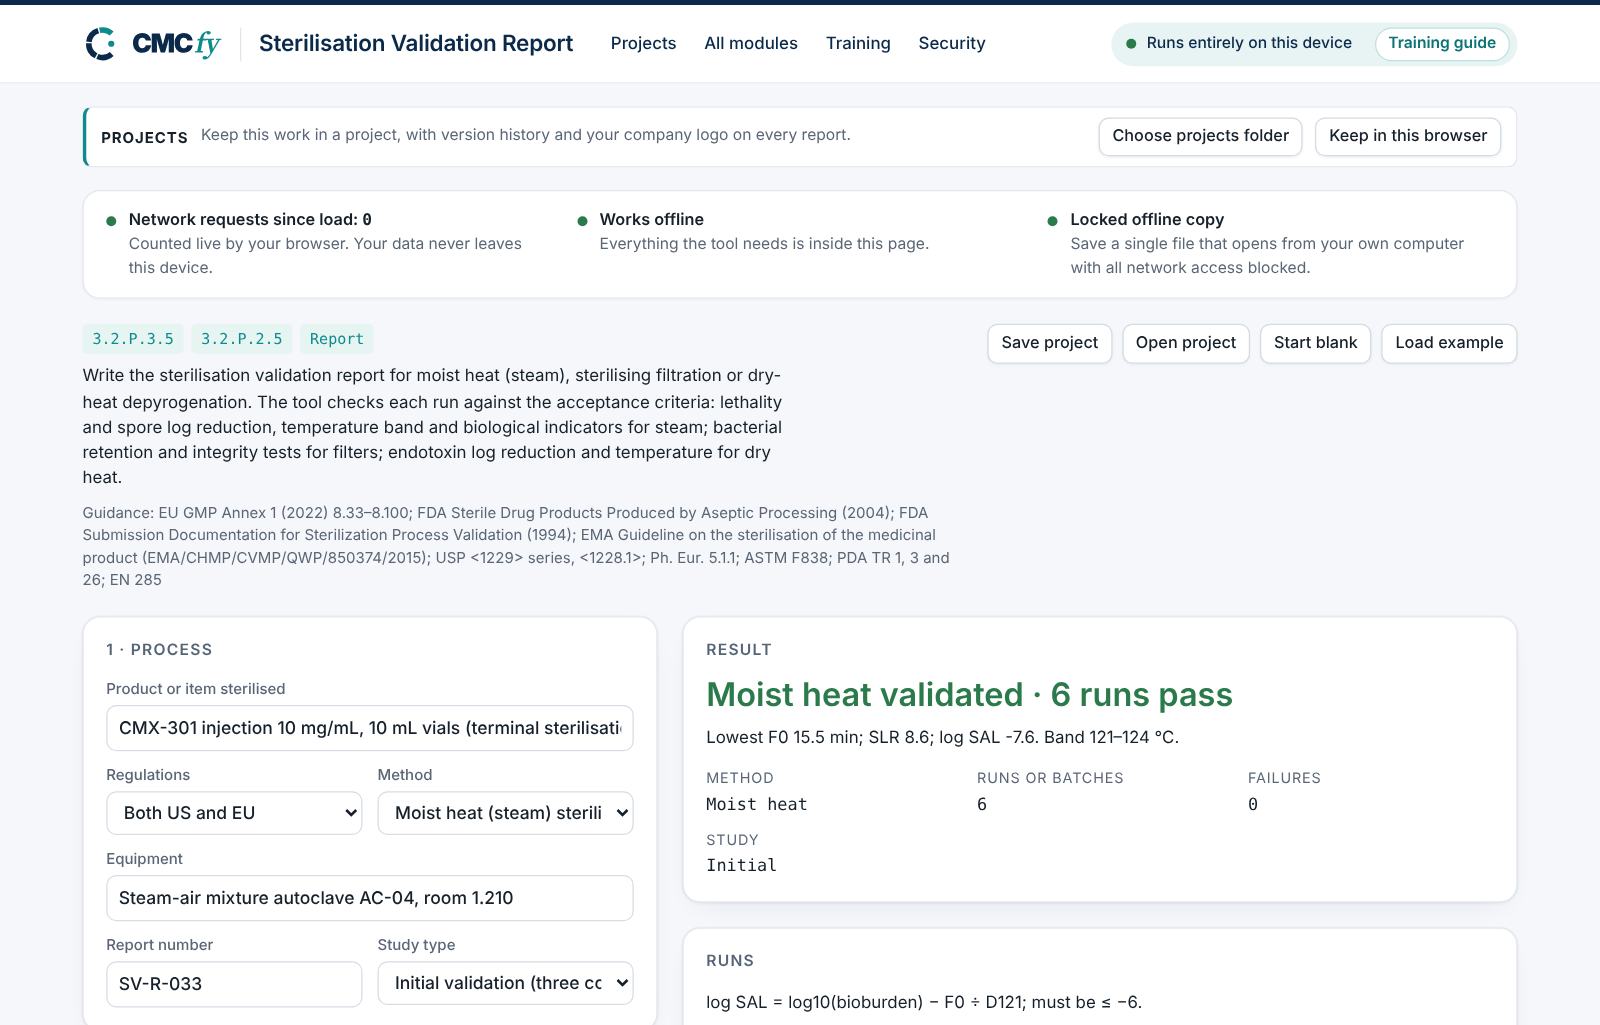Viewport: 1600px width, 1025px height.
Task: Open the Security menu item
Action: (x=952, y=43)
